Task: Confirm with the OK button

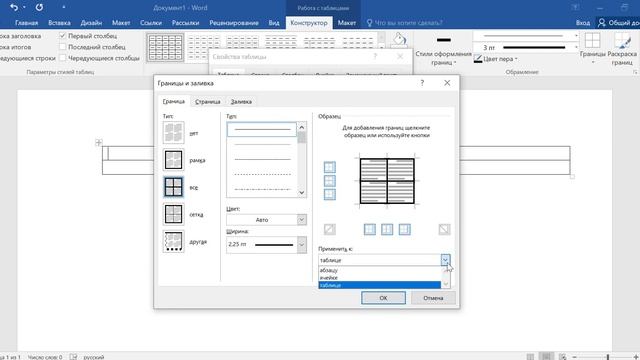Action: (383, 298)
